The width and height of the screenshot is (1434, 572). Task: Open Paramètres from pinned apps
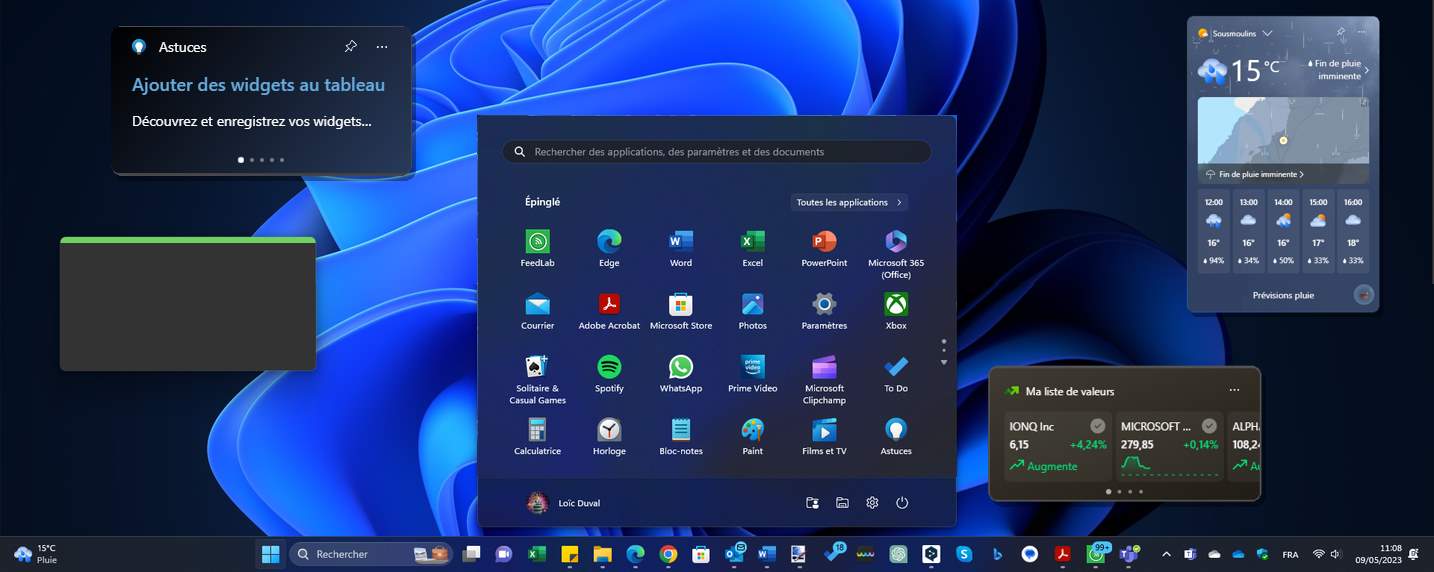pos(824,311)
